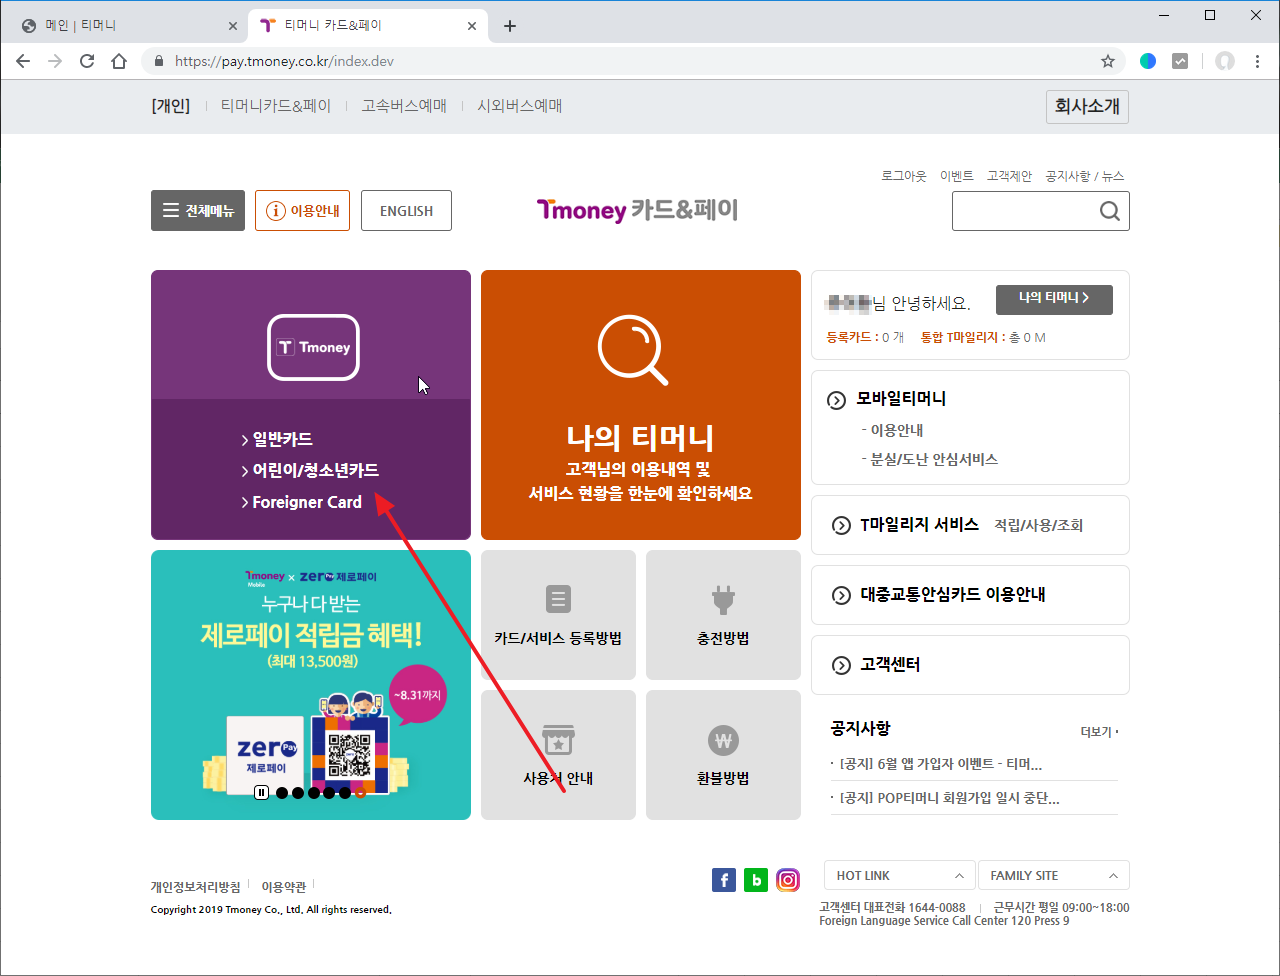Click the browser forward arrow
The width and height of the screenshot is (1280, 976).
55,61
